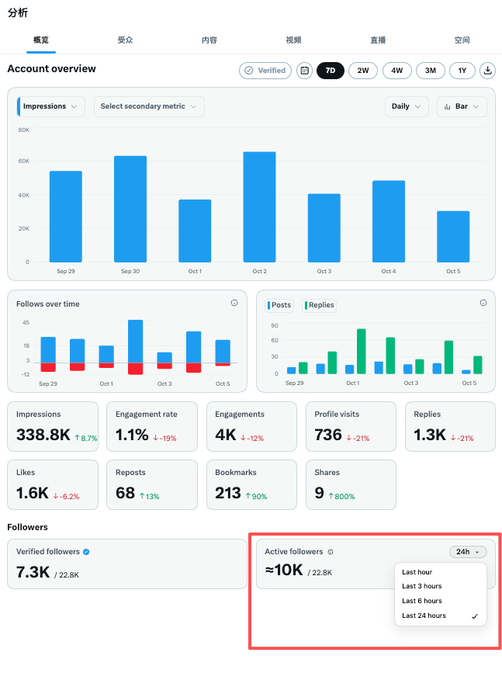Click the Oct 1 impressions bar
Viewport: 502px width, 680px height.
[x=195, y=231]
